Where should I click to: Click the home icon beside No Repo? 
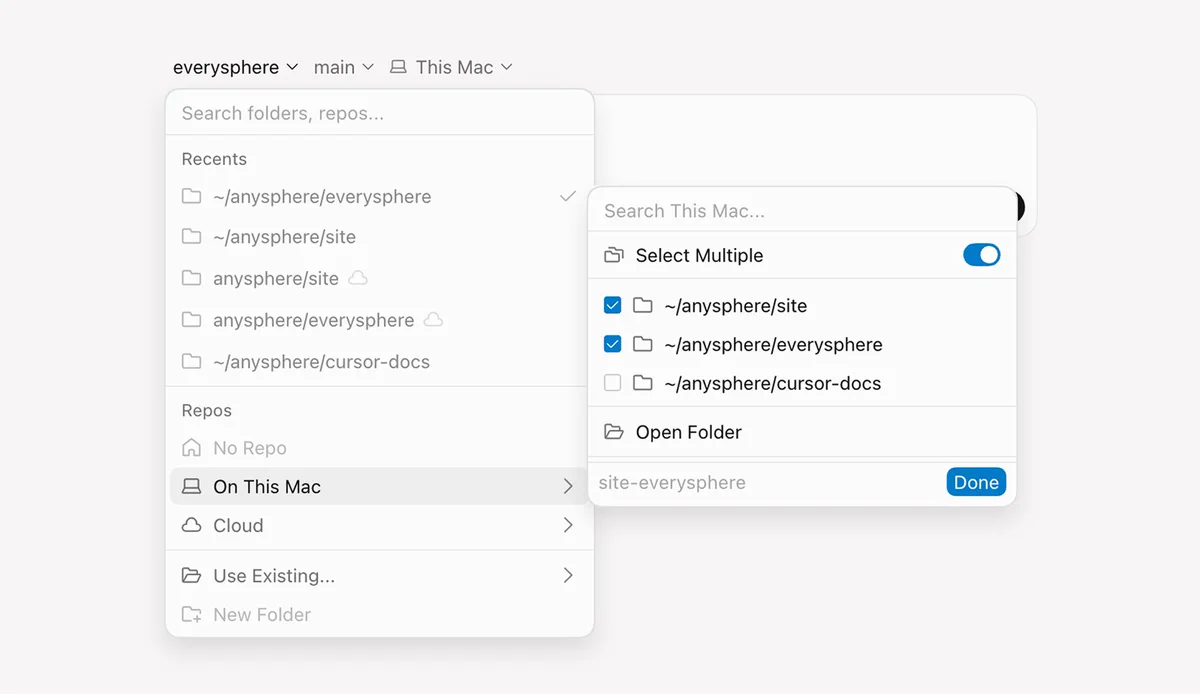[x=191, y=447]
